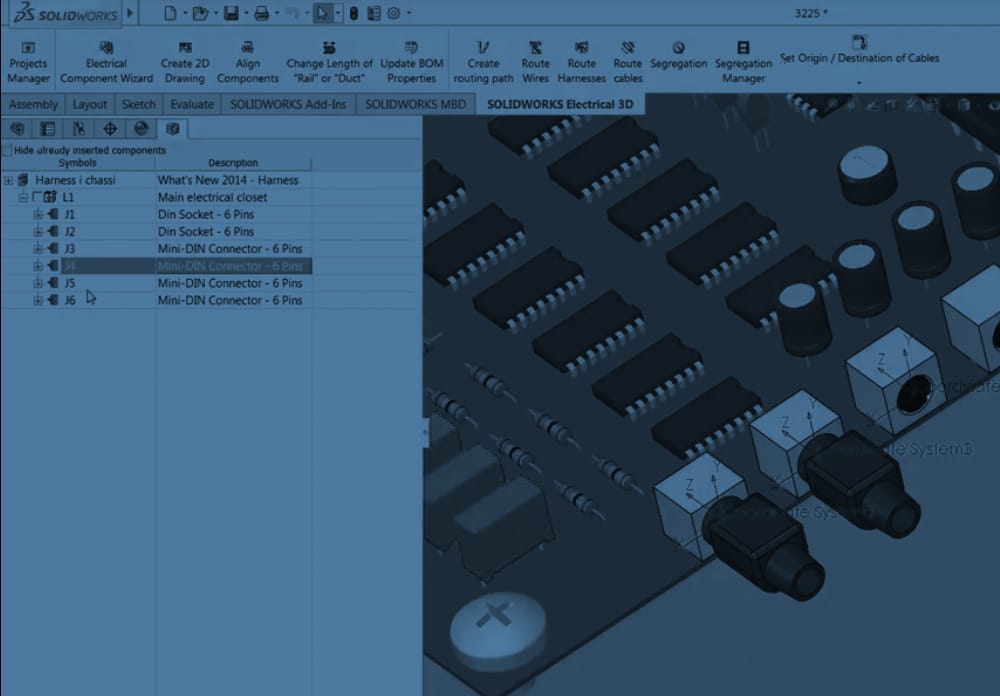The width and height of the screenshot is (1000, 696).
Task: Click Create routing path icon
Action: [483, 48]
